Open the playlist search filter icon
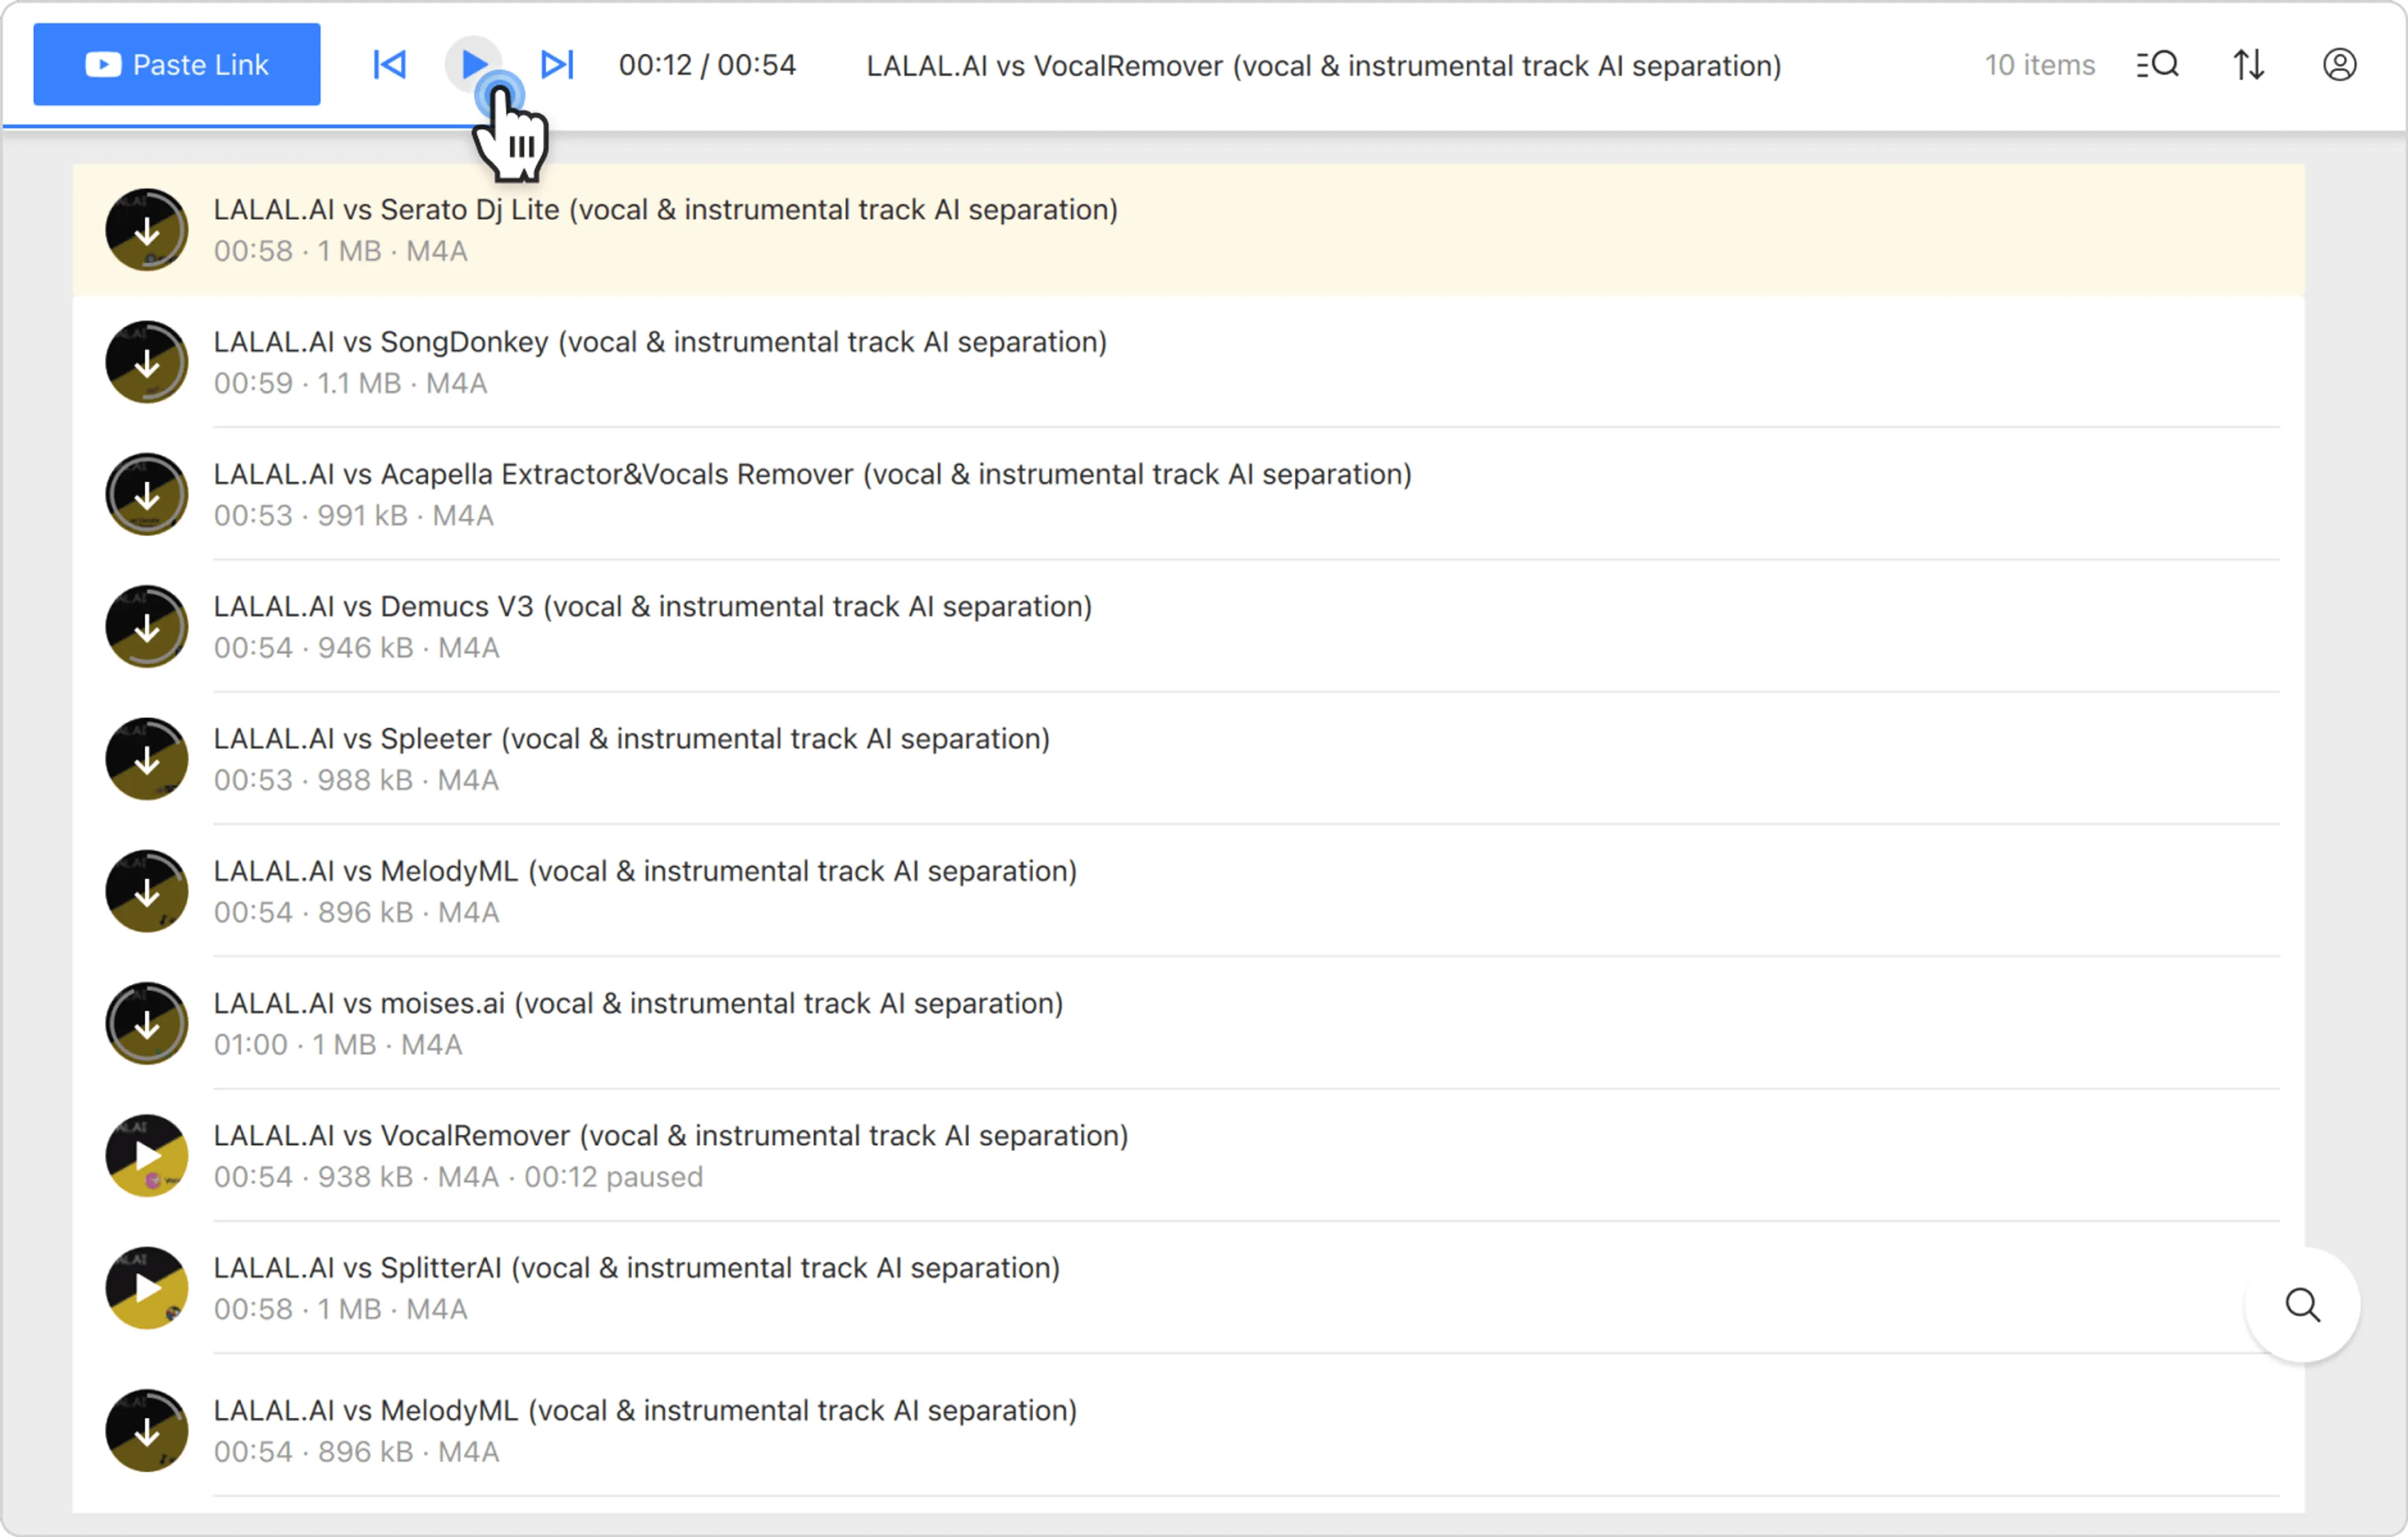 2157,65
